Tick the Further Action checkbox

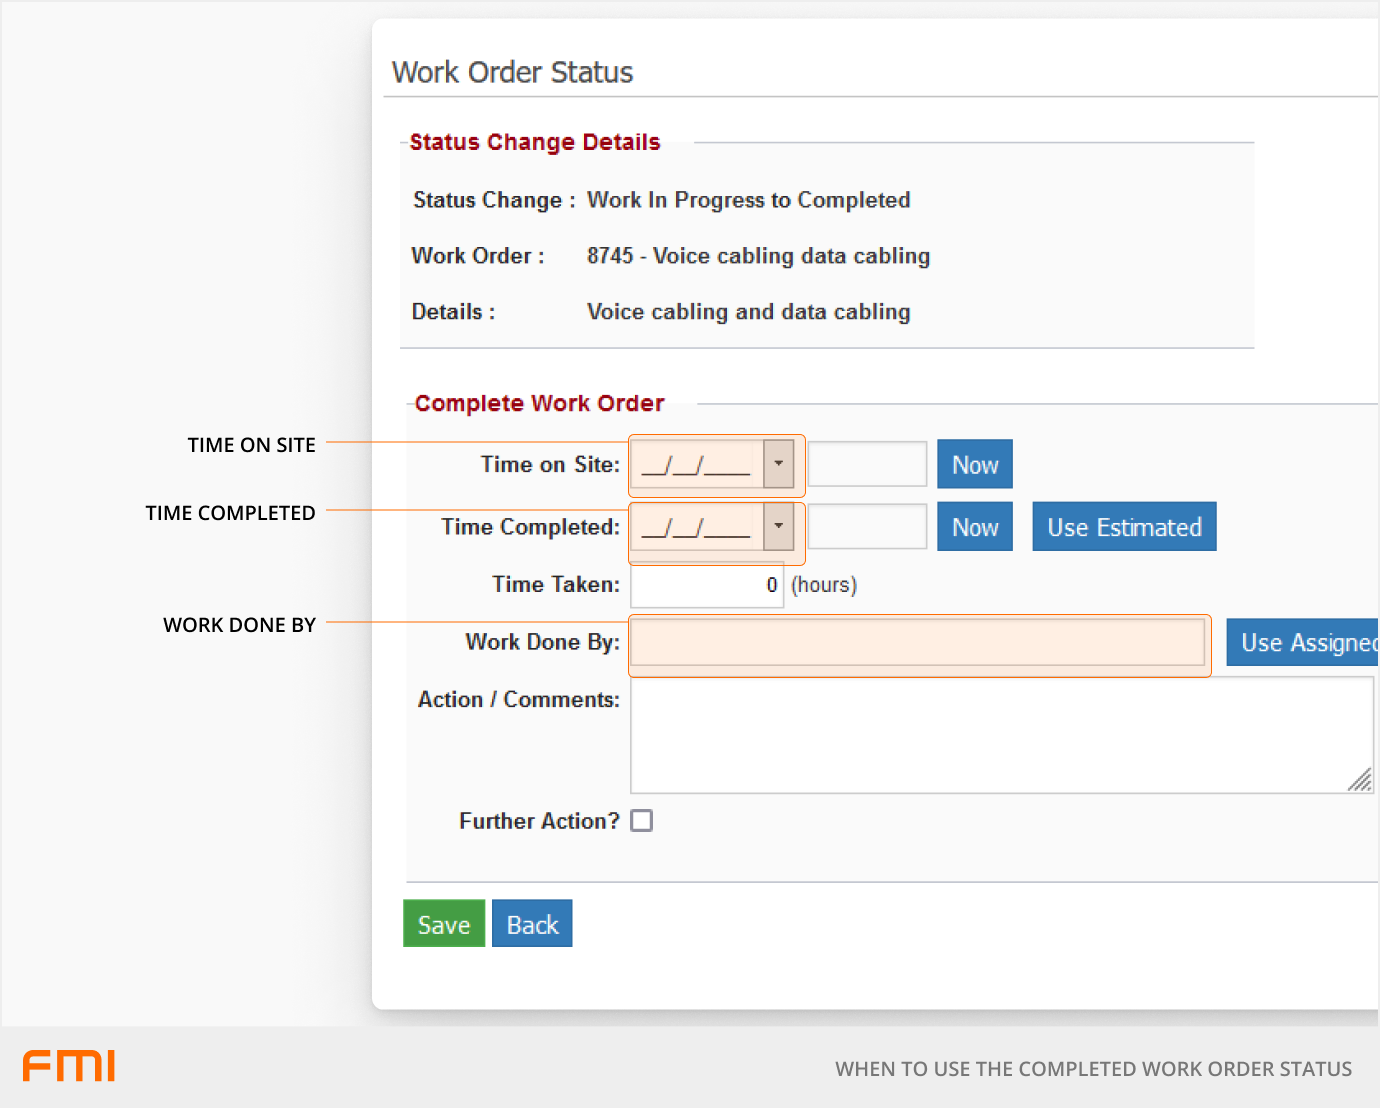click(x=642, y=821)
